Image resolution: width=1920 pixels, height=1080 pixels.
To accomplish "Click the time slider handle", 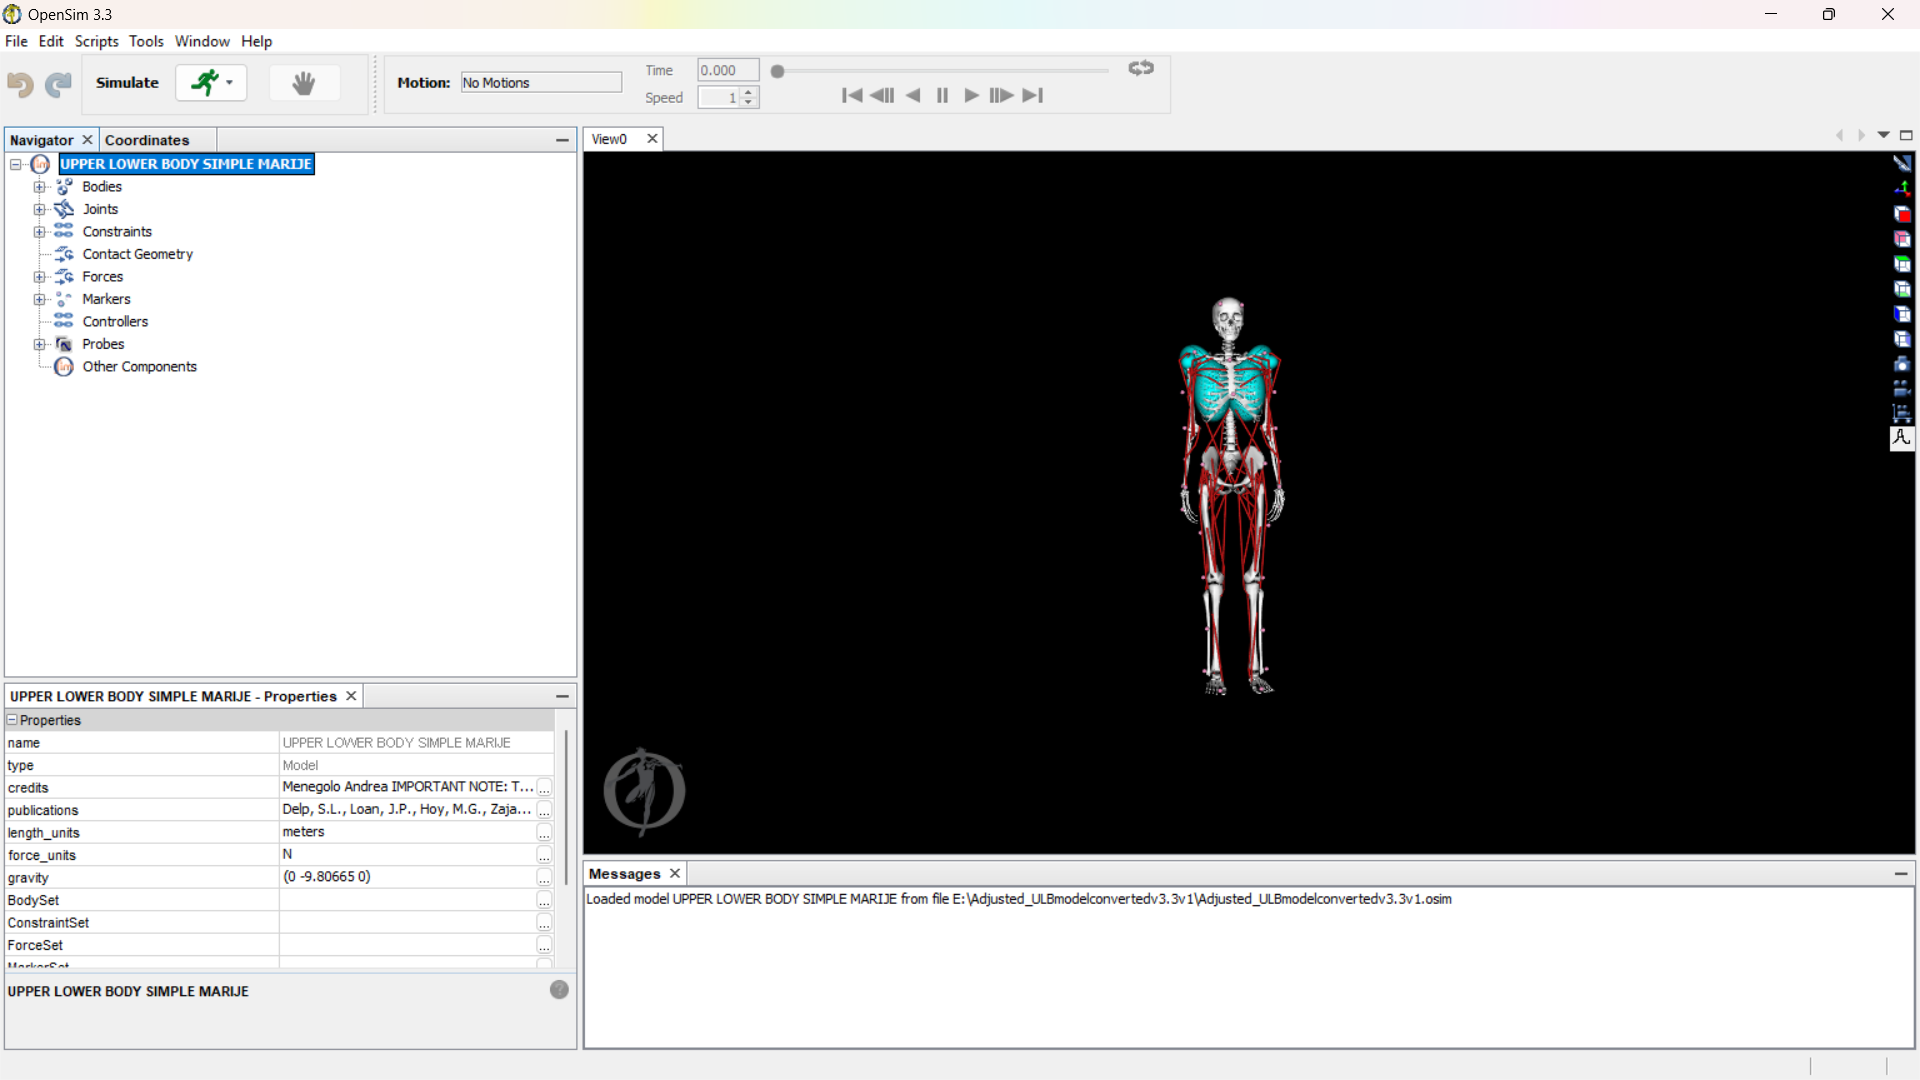I will point(777,71).
